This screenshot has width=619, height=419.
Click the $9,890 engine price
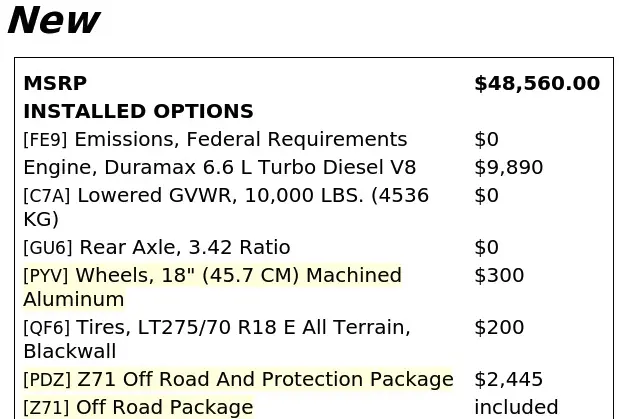click(508, 167)
